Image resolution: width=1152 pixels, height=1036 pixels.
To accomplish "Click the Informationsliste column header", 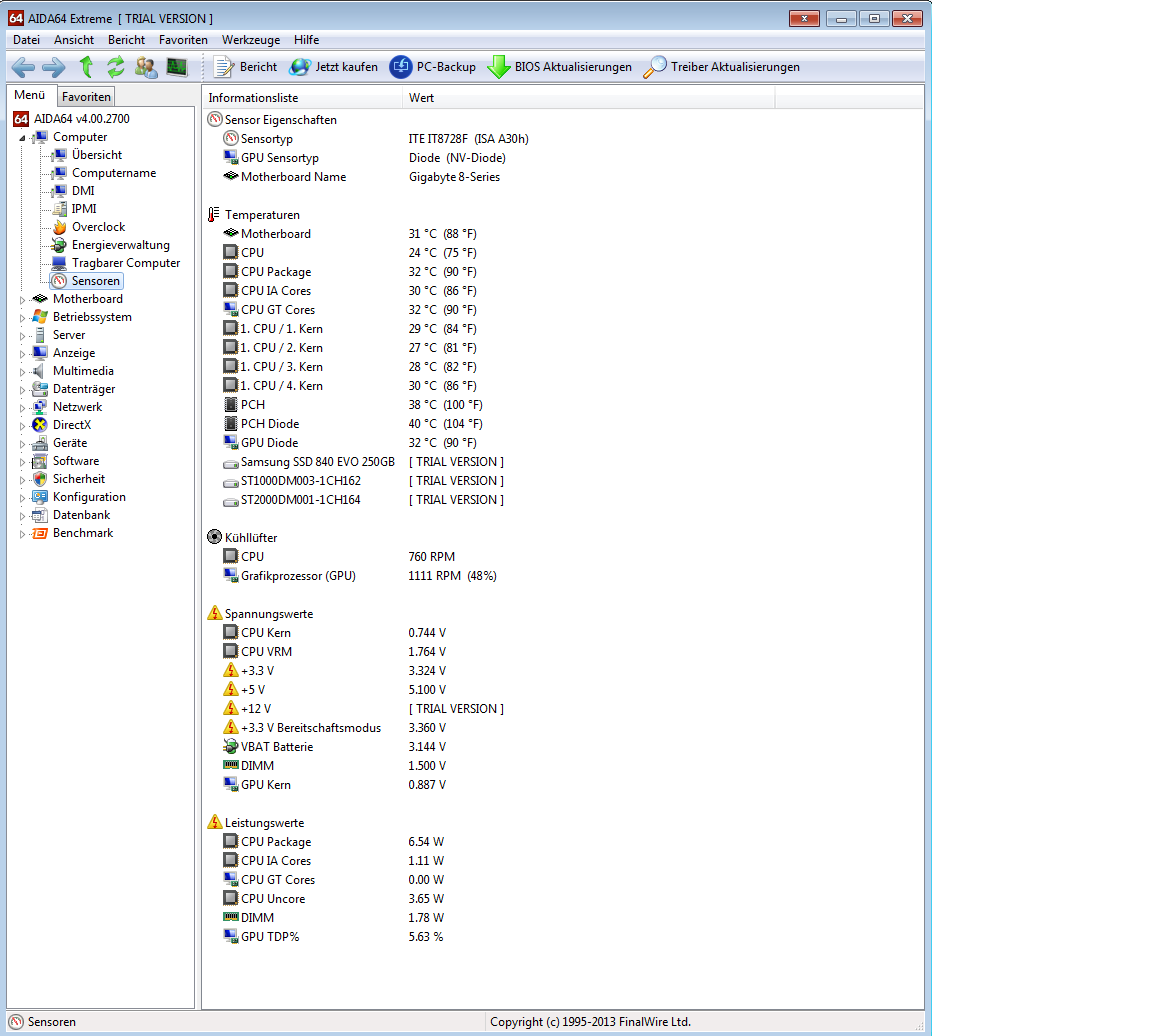I will (x=303, y=98).
